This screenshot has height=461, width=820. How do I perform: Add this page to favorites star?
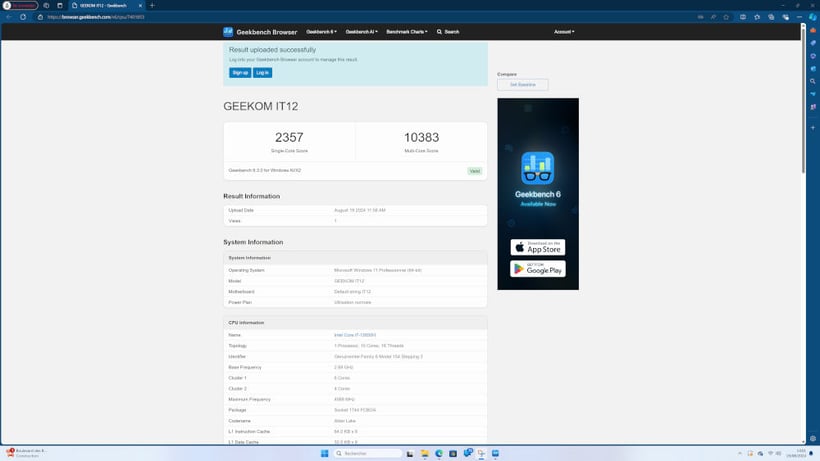tap(726, 17)
